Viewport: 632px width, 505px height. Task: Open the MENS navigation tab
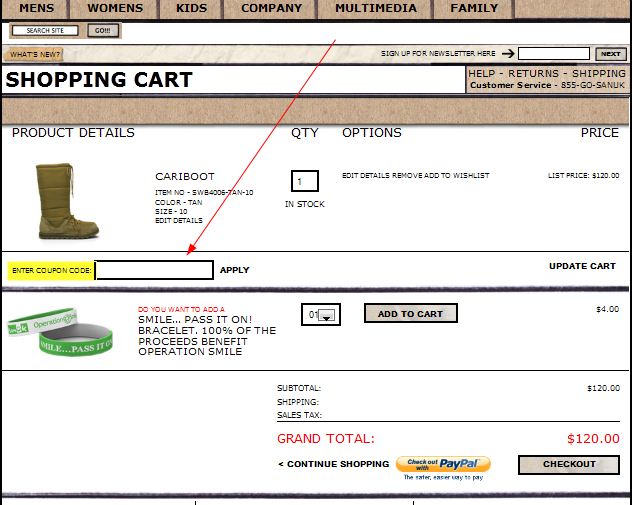36,8
